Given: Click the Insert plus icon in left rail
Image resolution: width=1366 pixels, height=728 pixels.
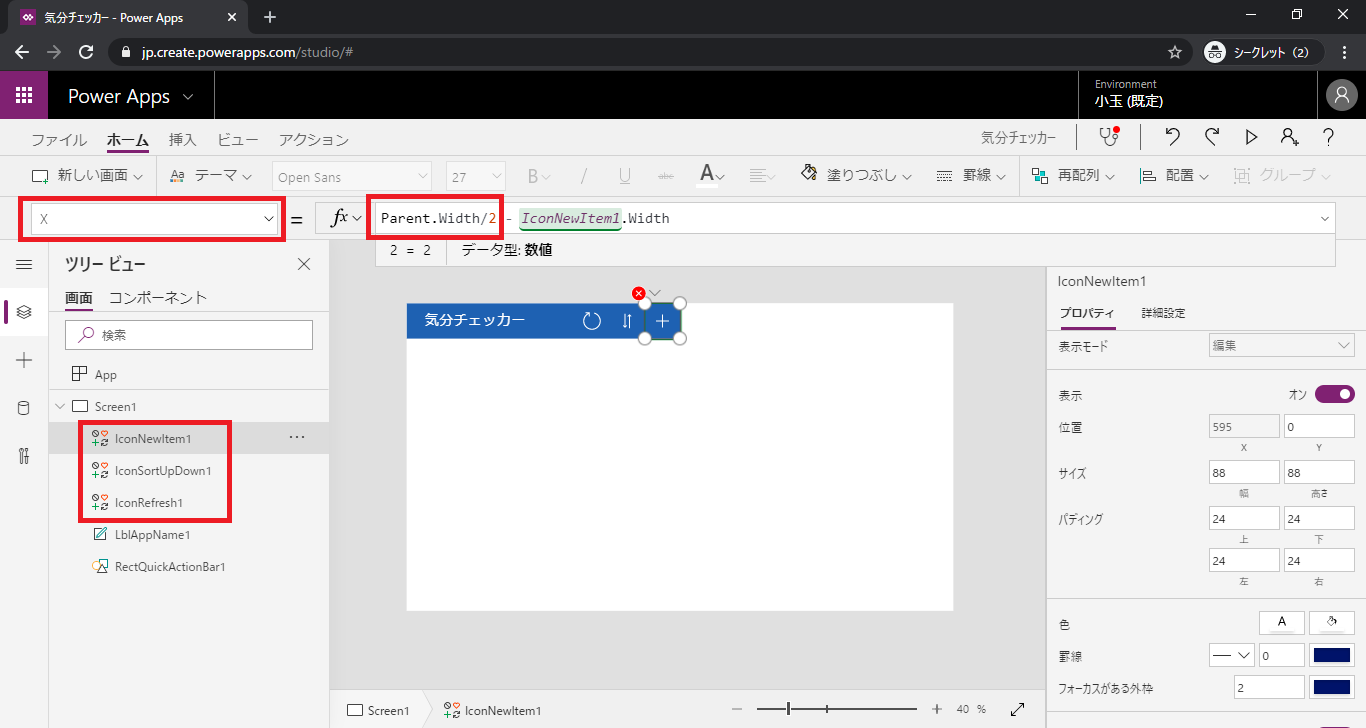Looking at the screenshot, I should 24,360.
